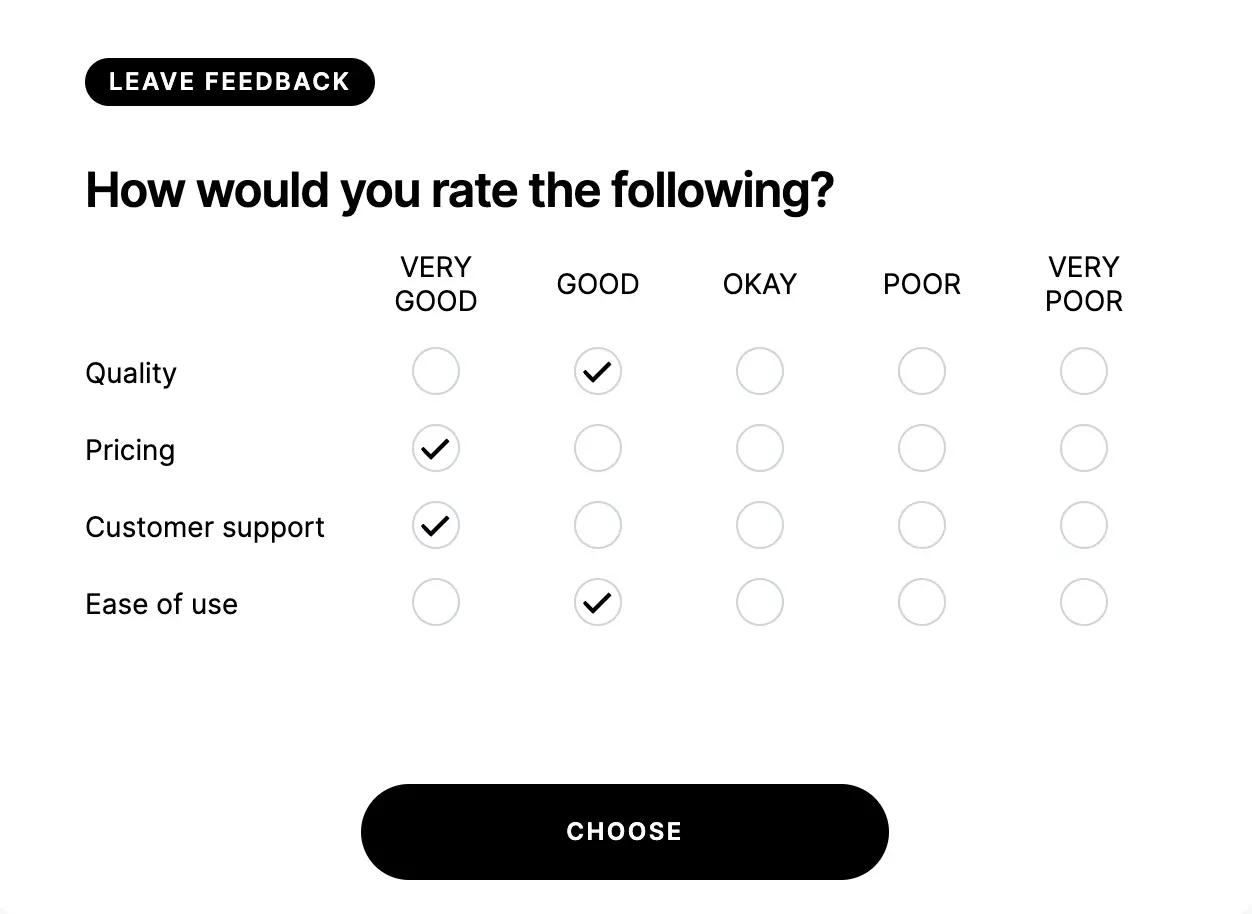Viewport: 1252px width, 914px height.
Task: Mark Customer support as Okay
Action: (x=760, y=525)
